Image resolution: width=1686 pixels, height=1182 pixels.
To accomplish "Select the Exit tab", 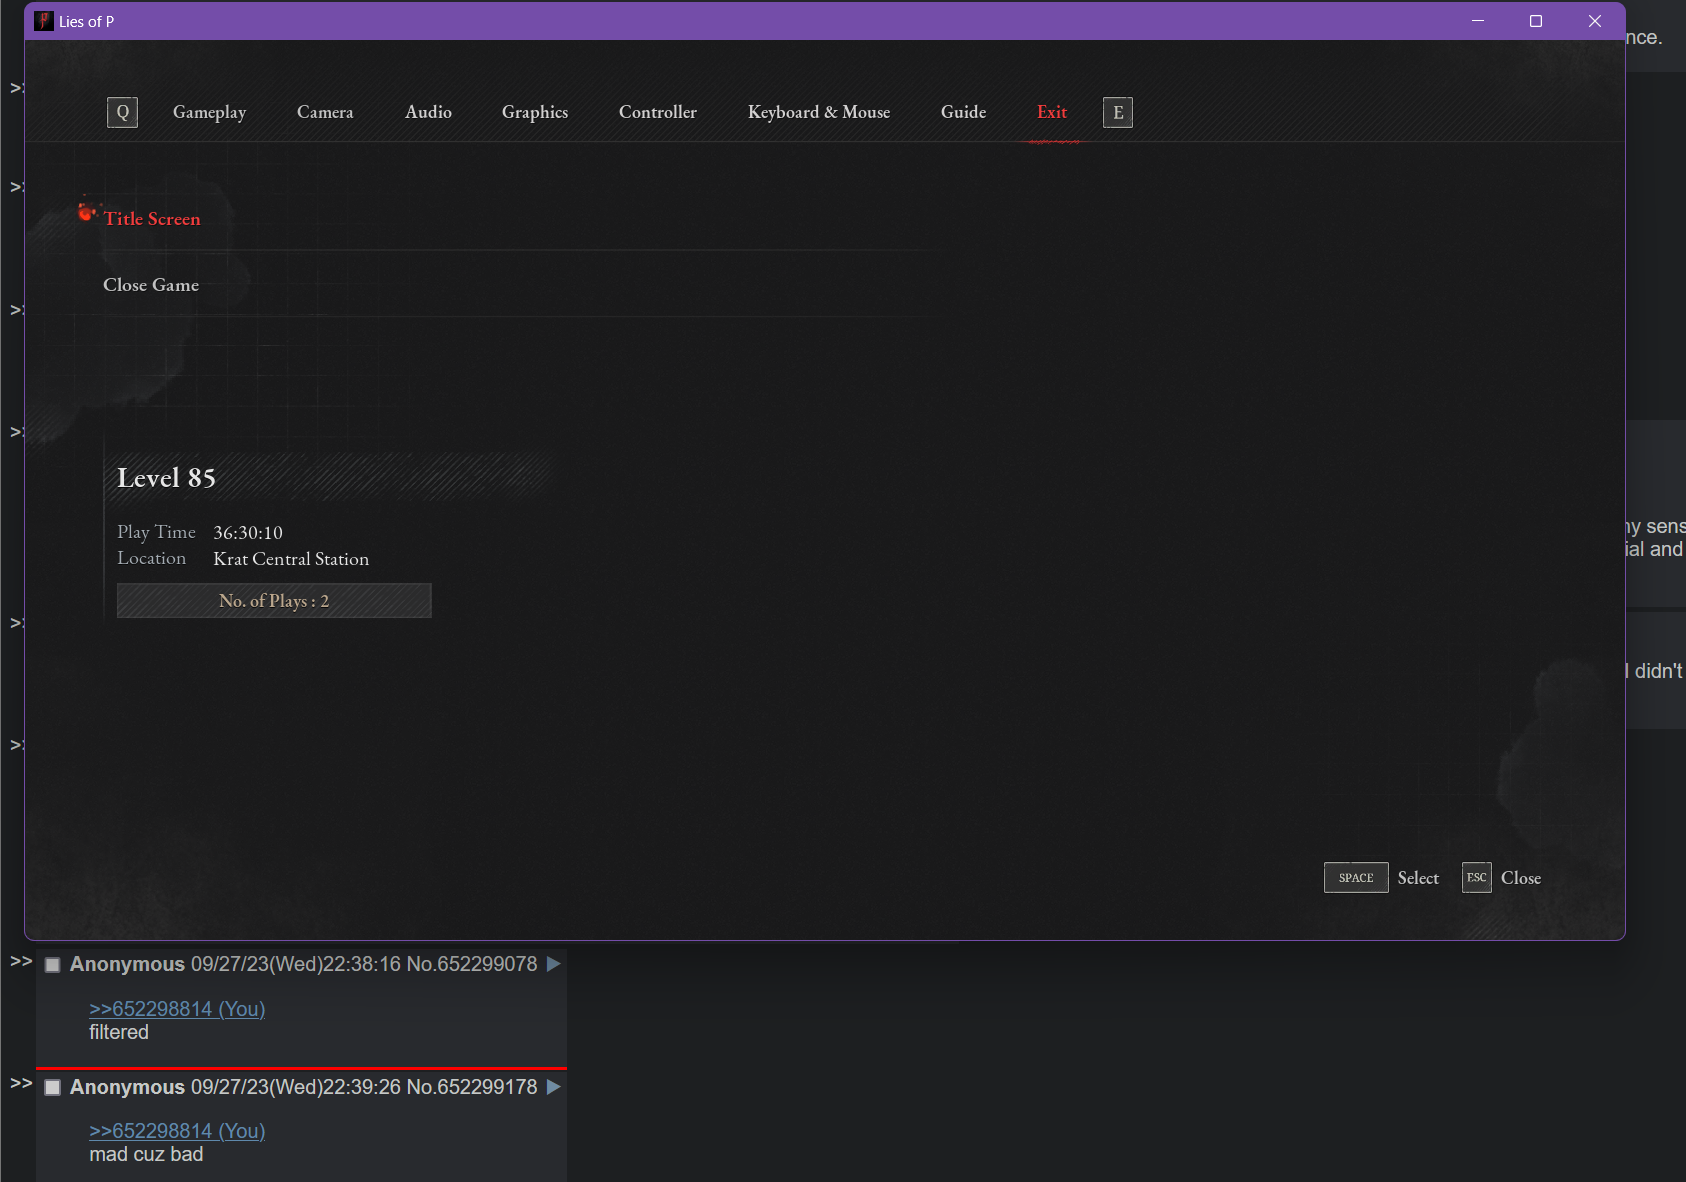I will [x=1052, y=112].
